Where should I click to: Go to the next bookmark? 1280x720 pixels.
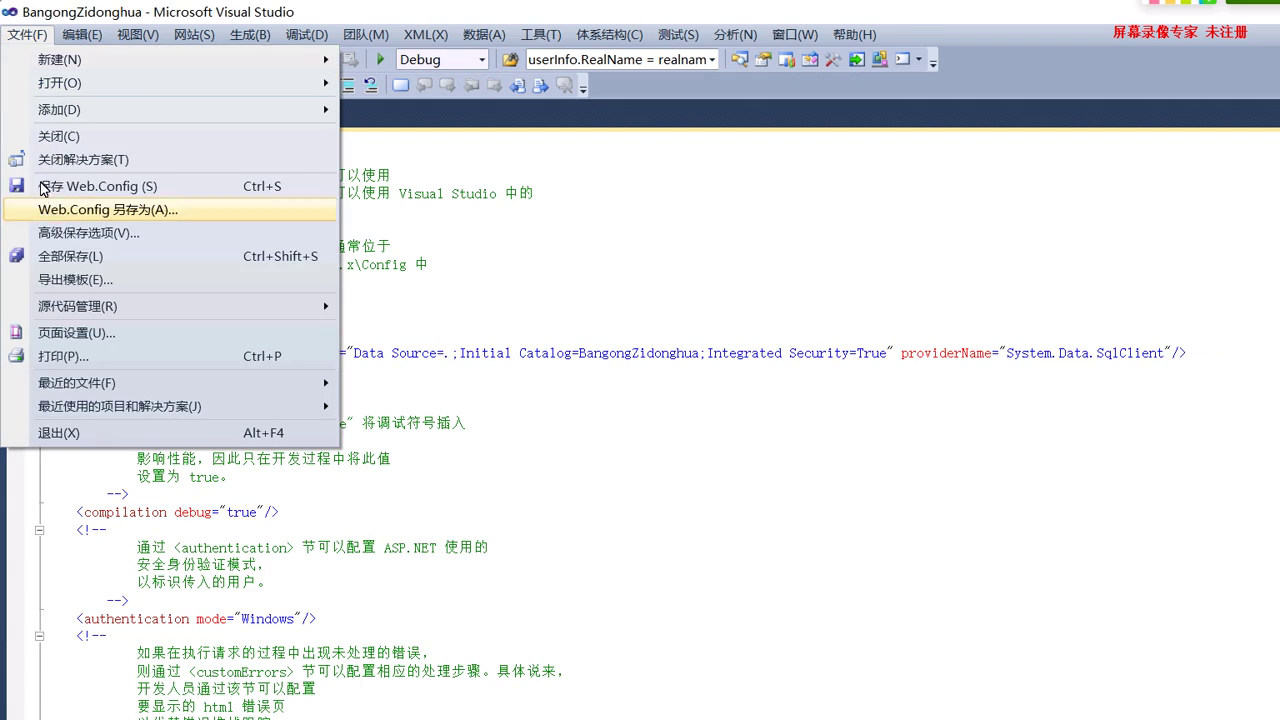tap(447, 85)
